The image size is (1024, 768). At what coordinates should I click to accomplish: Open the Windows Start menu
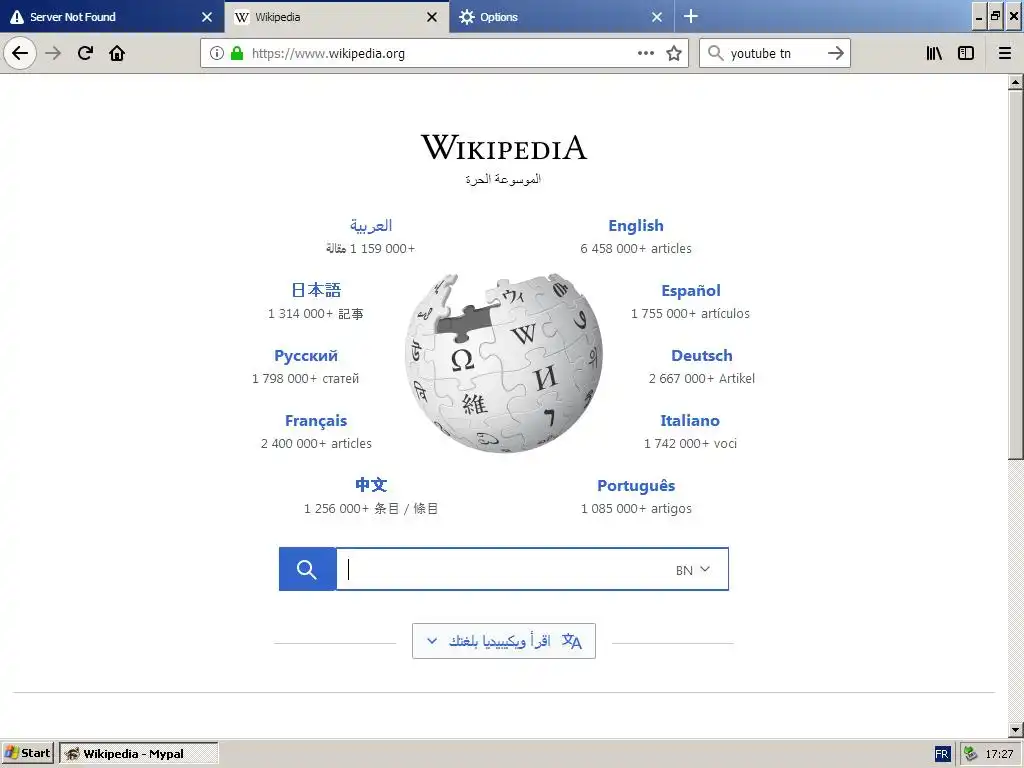[x=27, y=754]
